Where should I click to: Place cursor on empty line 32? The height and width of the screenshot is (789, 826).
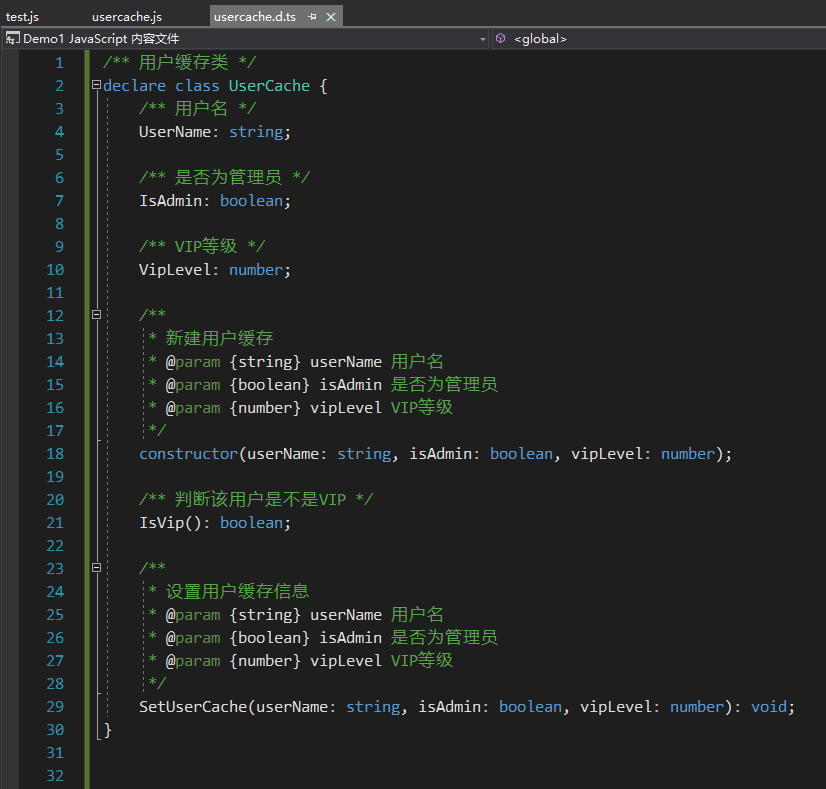[x=300, y=776]
